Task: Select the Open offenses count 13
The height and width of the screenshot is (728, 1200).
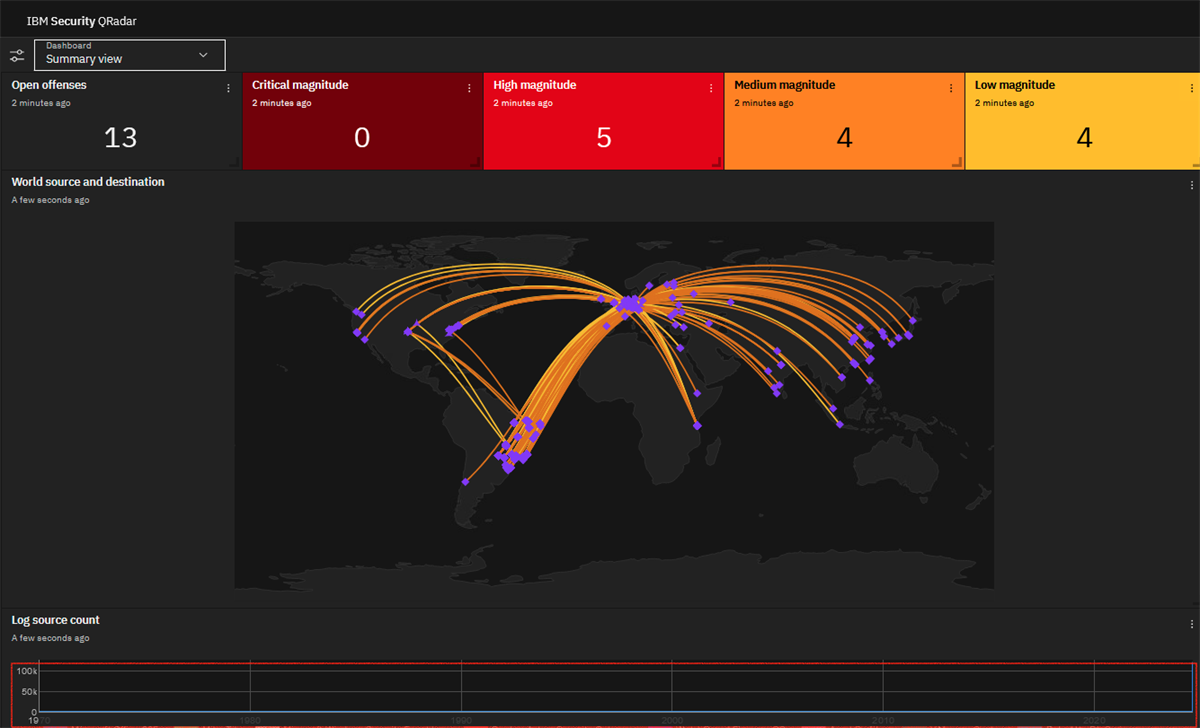Action: pyautogui.click(x=121, y=137)
